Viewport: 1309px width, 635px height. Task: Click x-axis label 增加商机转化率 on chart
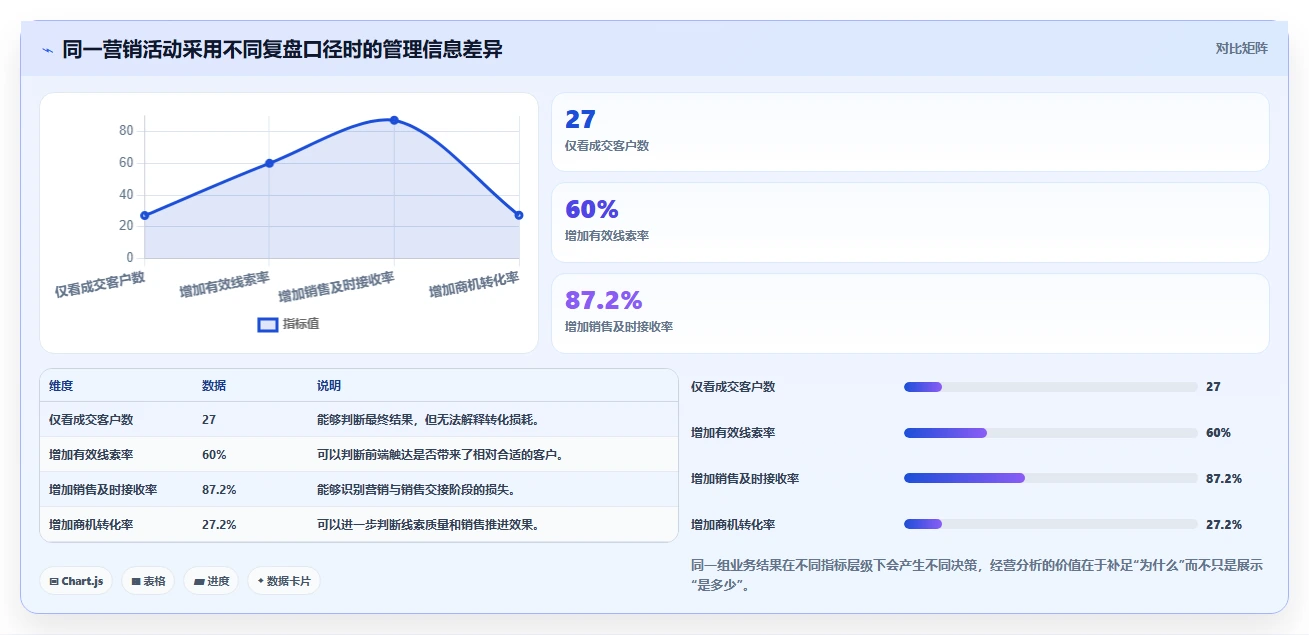475,285
